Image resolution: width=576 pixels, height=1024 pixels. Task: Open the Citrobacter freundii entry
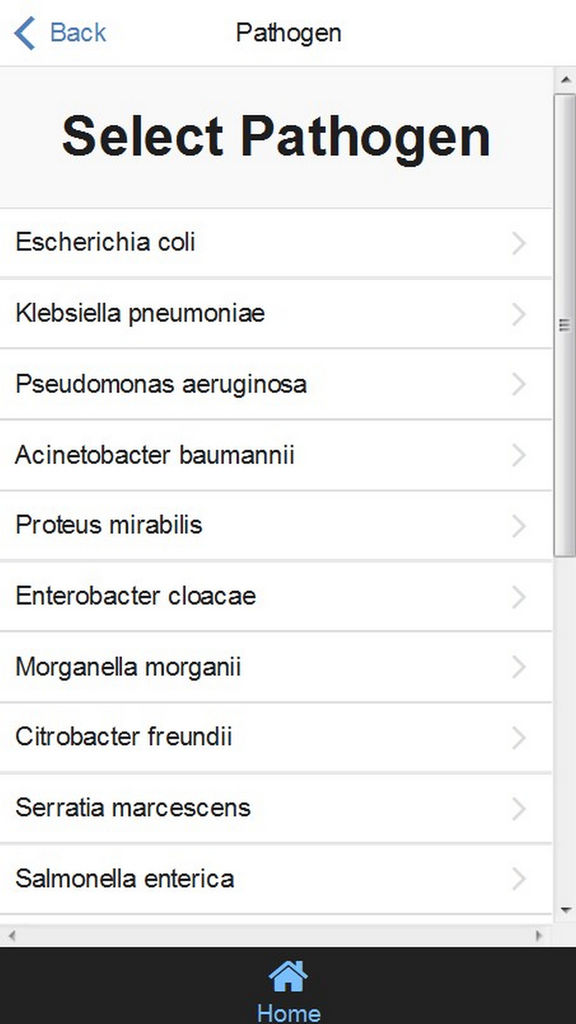pos(276,738)
